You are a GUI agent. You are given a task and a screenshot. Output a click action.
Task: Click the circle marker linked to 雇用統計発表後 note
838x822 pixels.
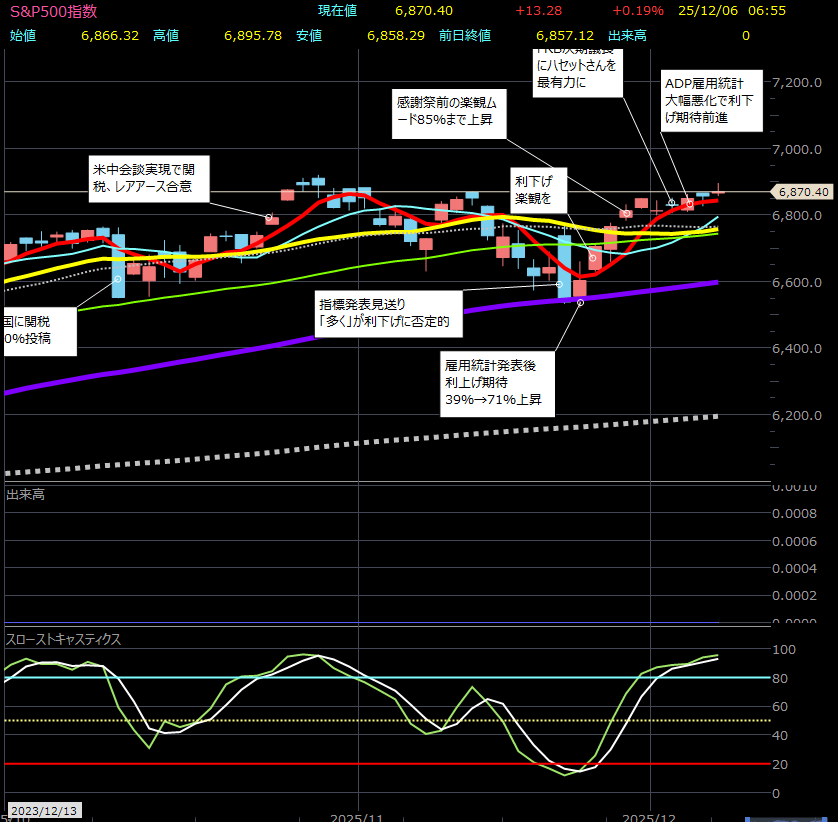click(x=580, y=301)
